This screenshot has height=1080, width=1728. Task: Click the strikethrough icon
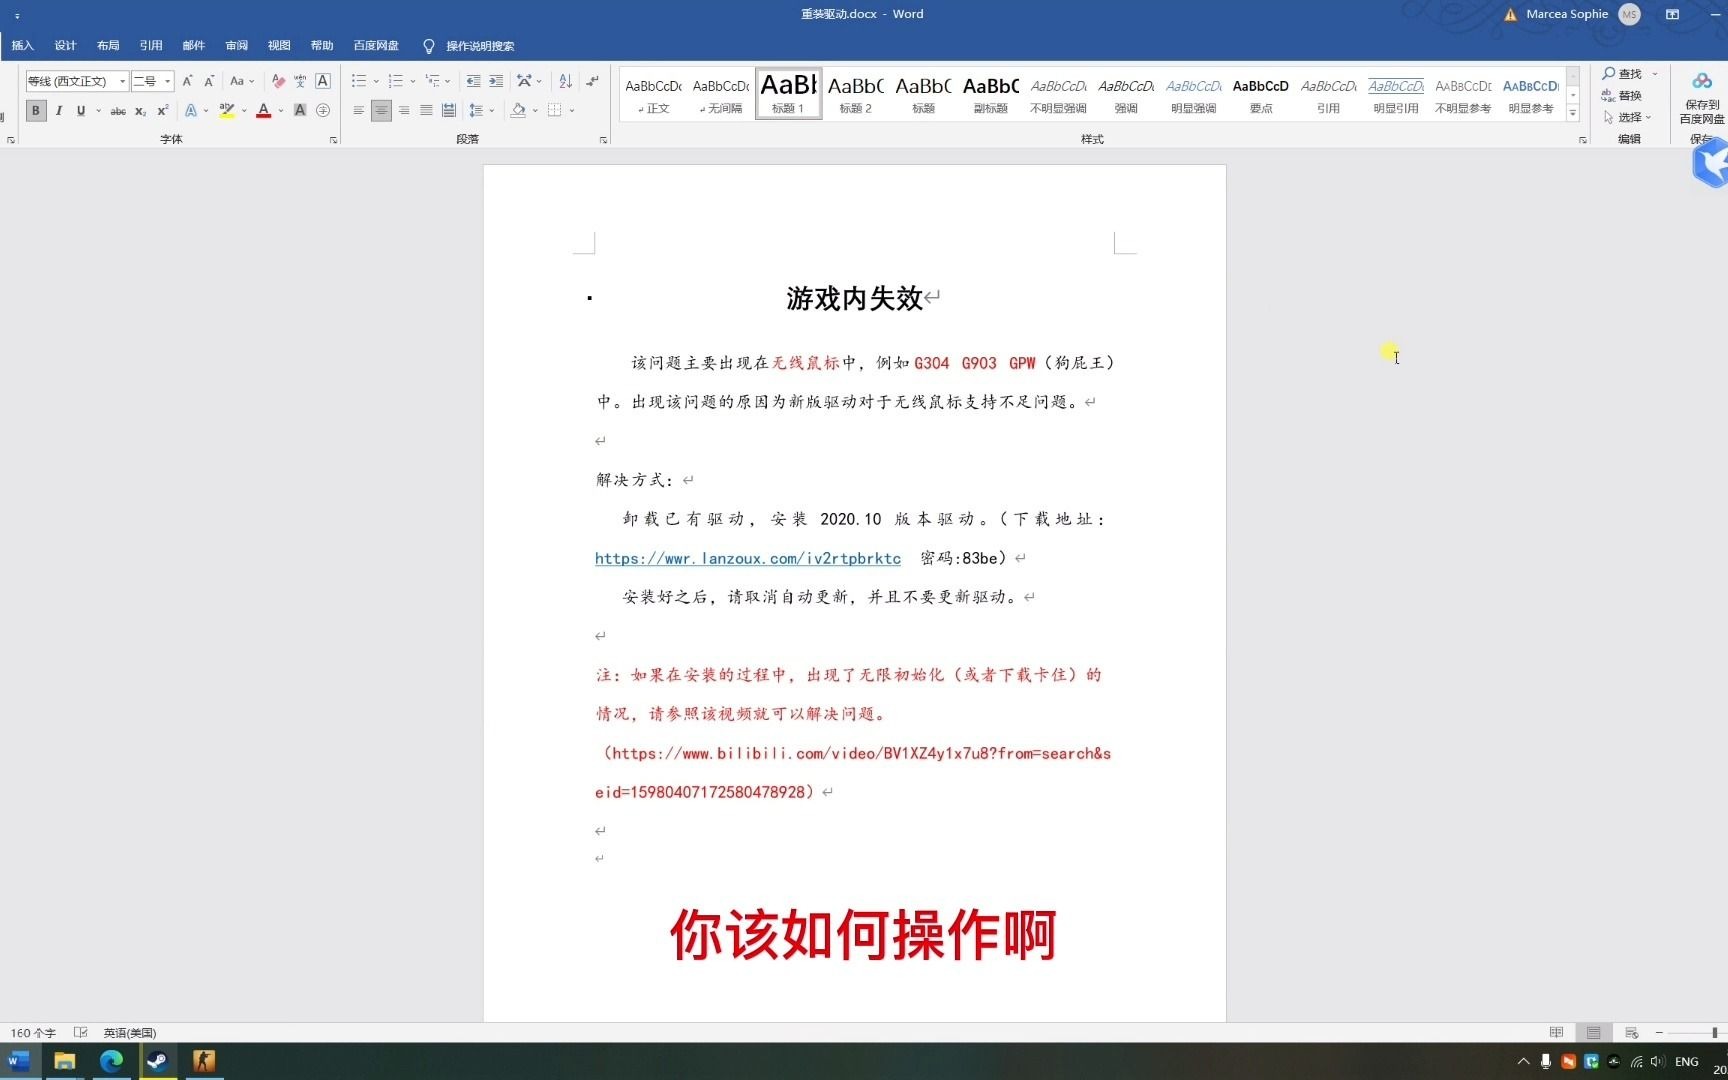coord(117,111)
